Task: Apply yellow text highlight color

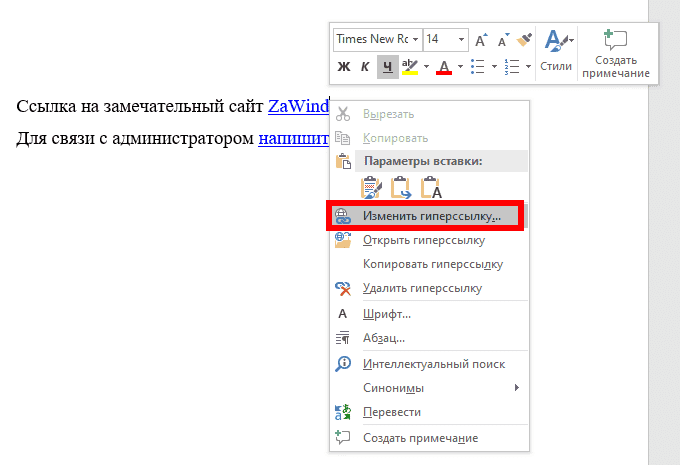Action: pos(409,67)
